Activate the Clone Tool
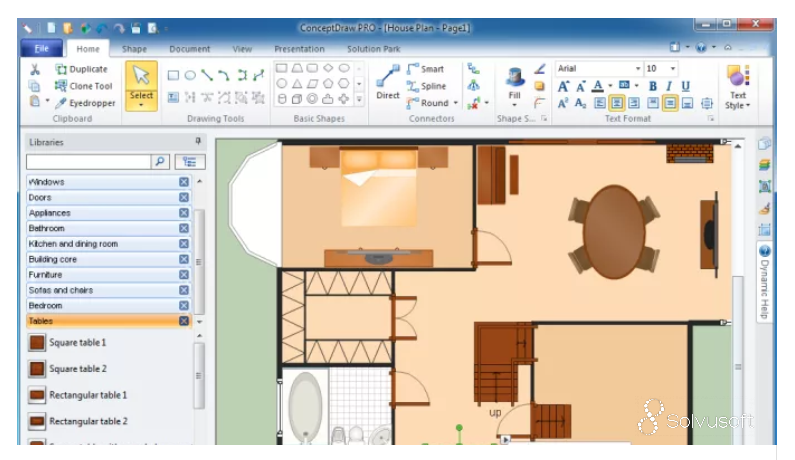The width and height of the screenshot is (795, 460). coord(84,86)
